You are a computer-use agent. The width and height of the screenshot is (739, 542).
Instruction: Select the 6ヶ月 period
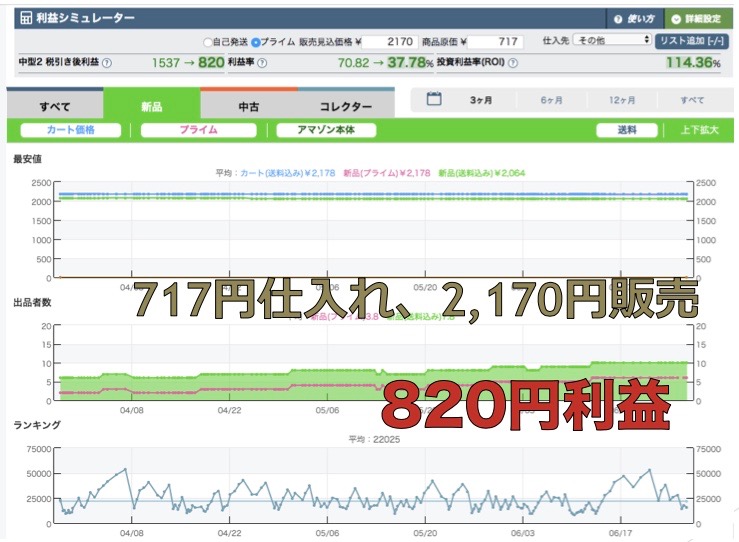point(551,100)
